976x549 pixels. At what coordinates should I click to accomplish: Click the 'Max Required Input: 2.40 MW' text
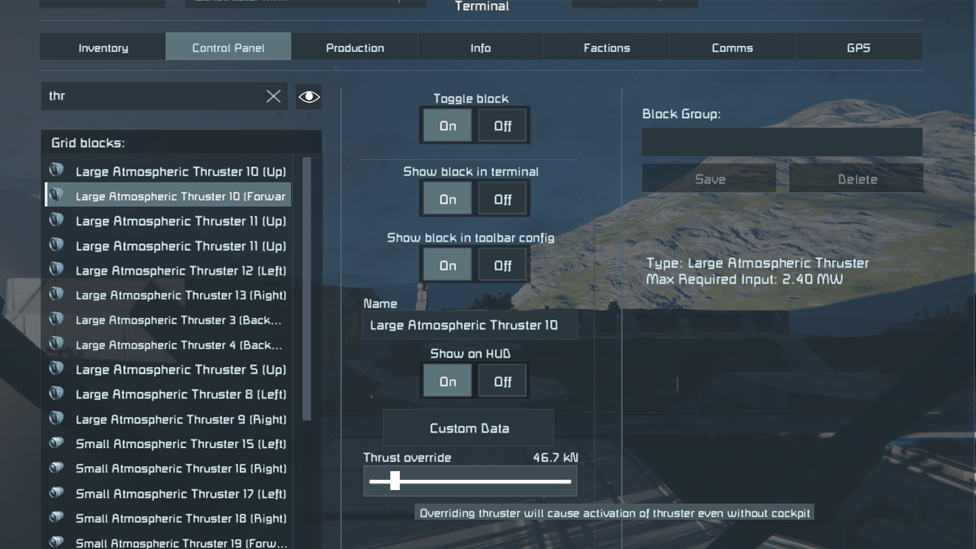pos(744,279)
